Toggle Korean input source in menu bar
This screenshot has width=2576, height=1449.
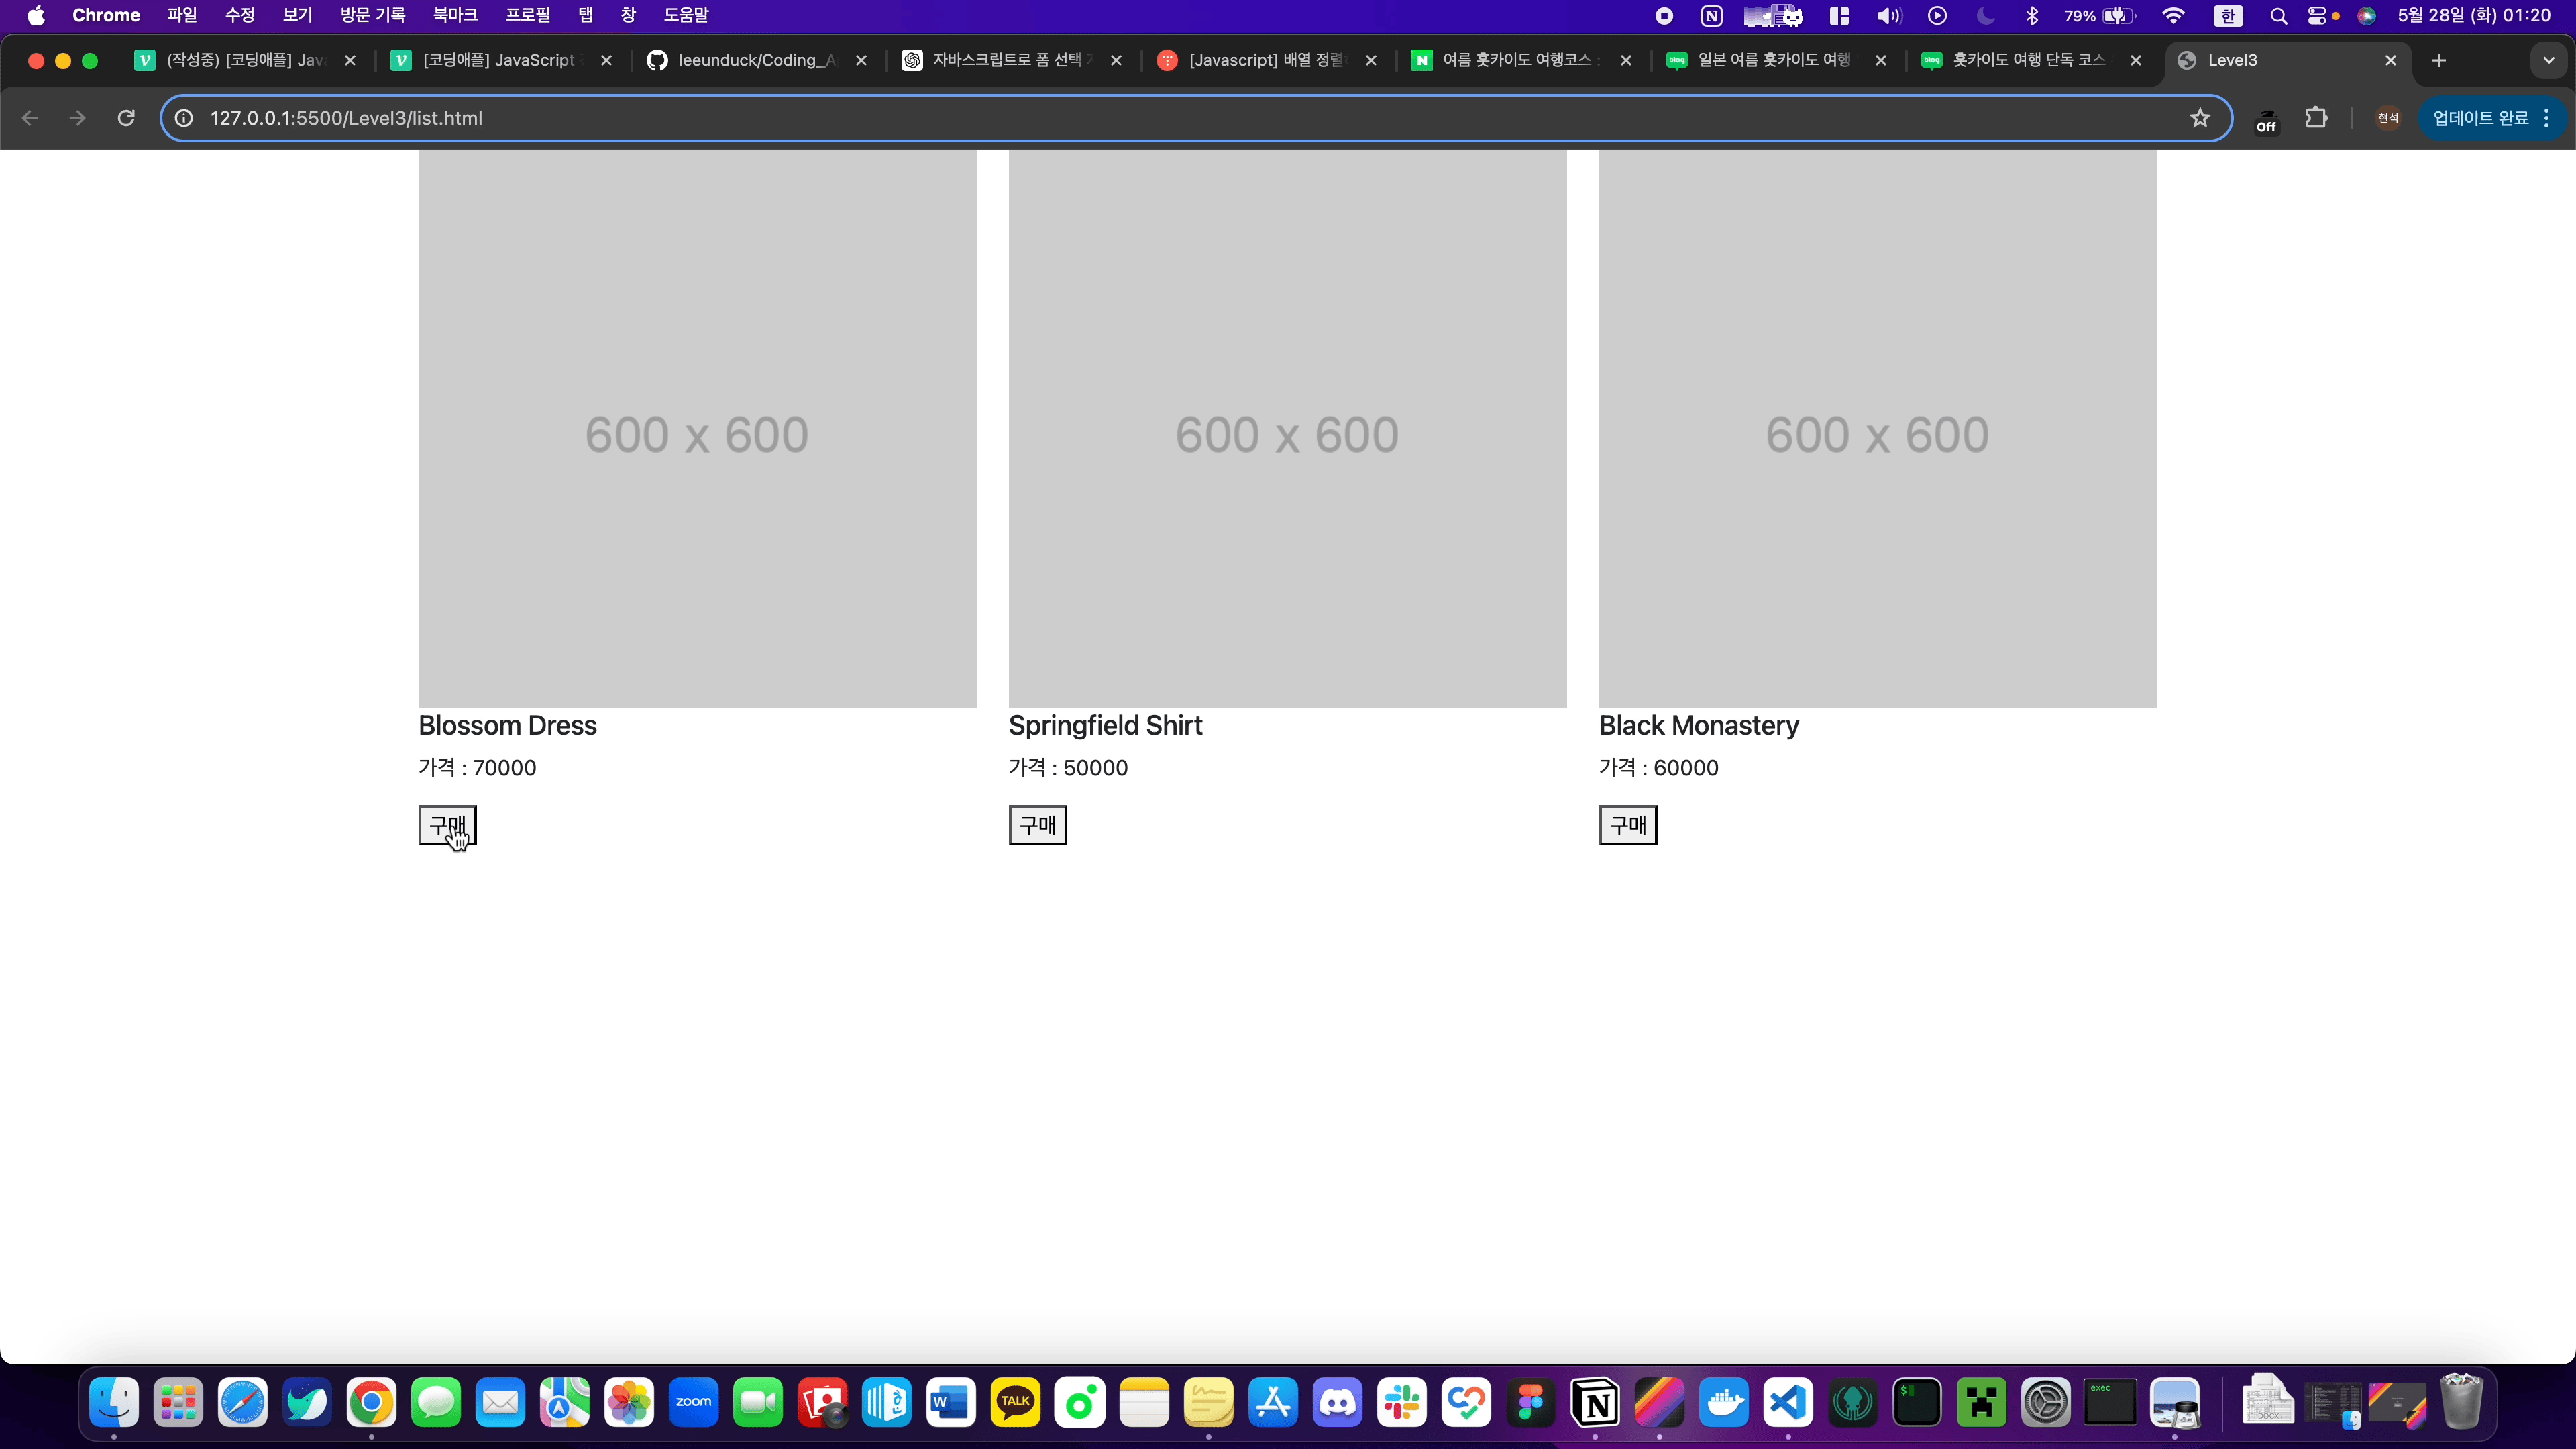(2227, 15)
